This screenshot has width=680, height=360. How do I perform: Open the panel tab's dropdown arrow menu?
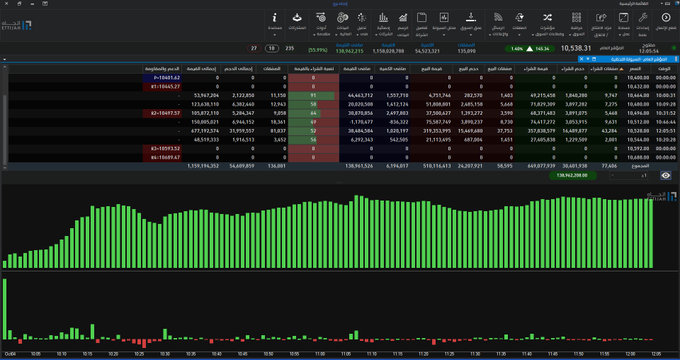click(x=588, y=59)
